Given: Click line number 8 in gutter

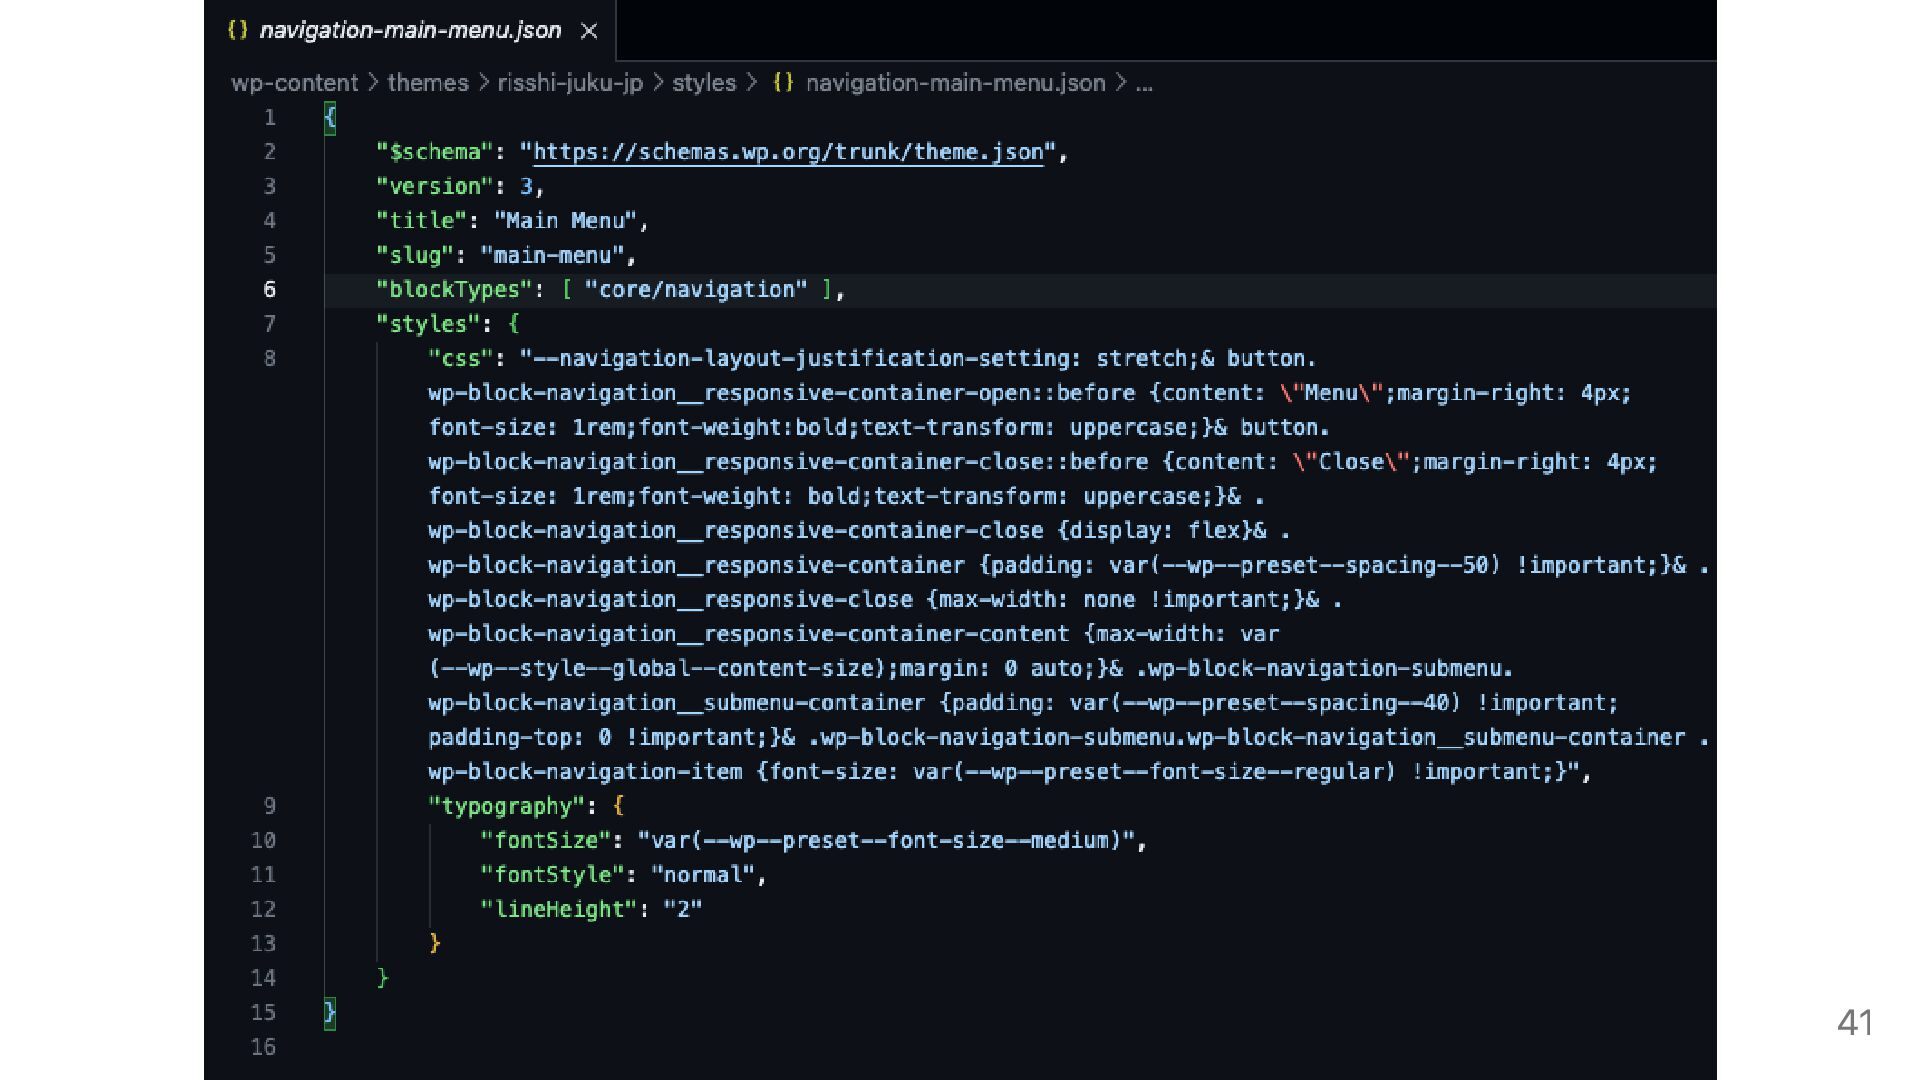Looking at the screenshot, I should coord(269,358).
